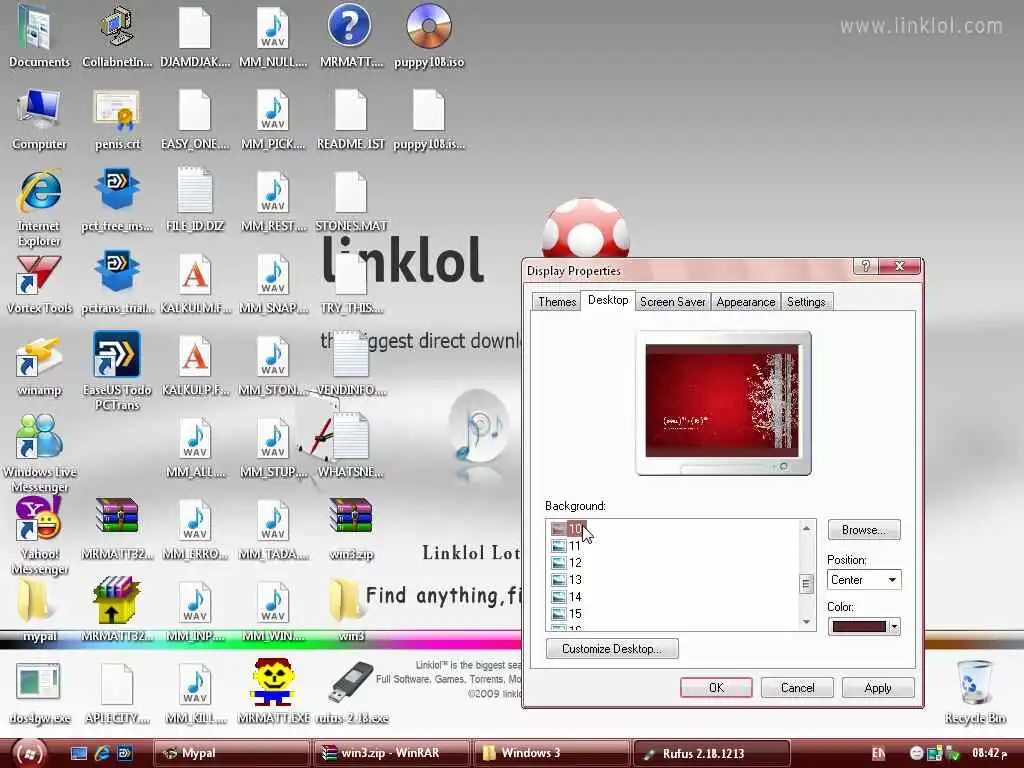Image resolution: width=1024 pixels, height=768 pixels.
Task: Select the penis.crt certificate icon
Action: pos(117,120)
